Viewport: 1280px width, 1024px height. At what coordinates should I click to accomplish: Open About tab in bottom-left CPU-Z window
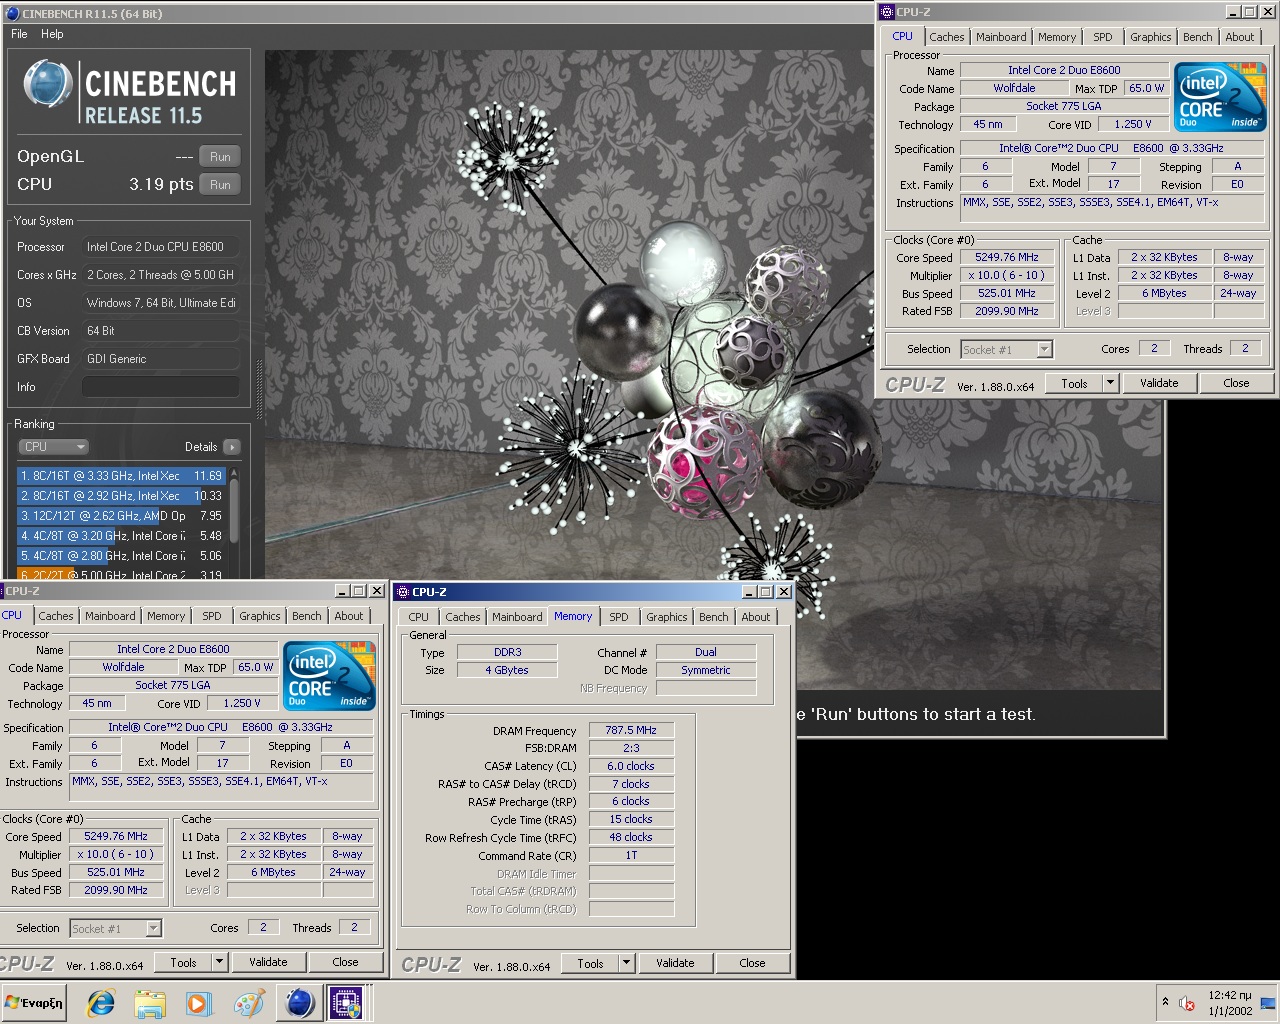click(x=349, y=616)
